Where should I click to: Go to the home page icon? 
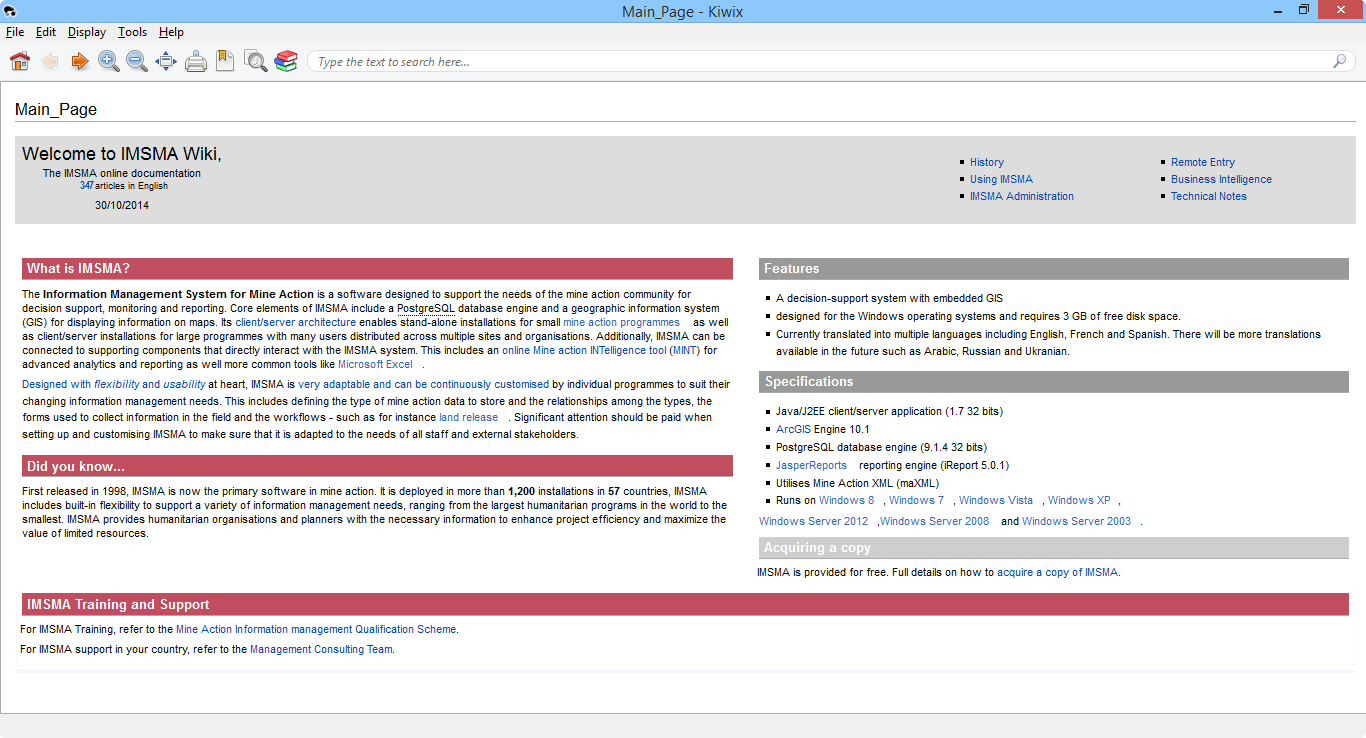tap(20, 62)
